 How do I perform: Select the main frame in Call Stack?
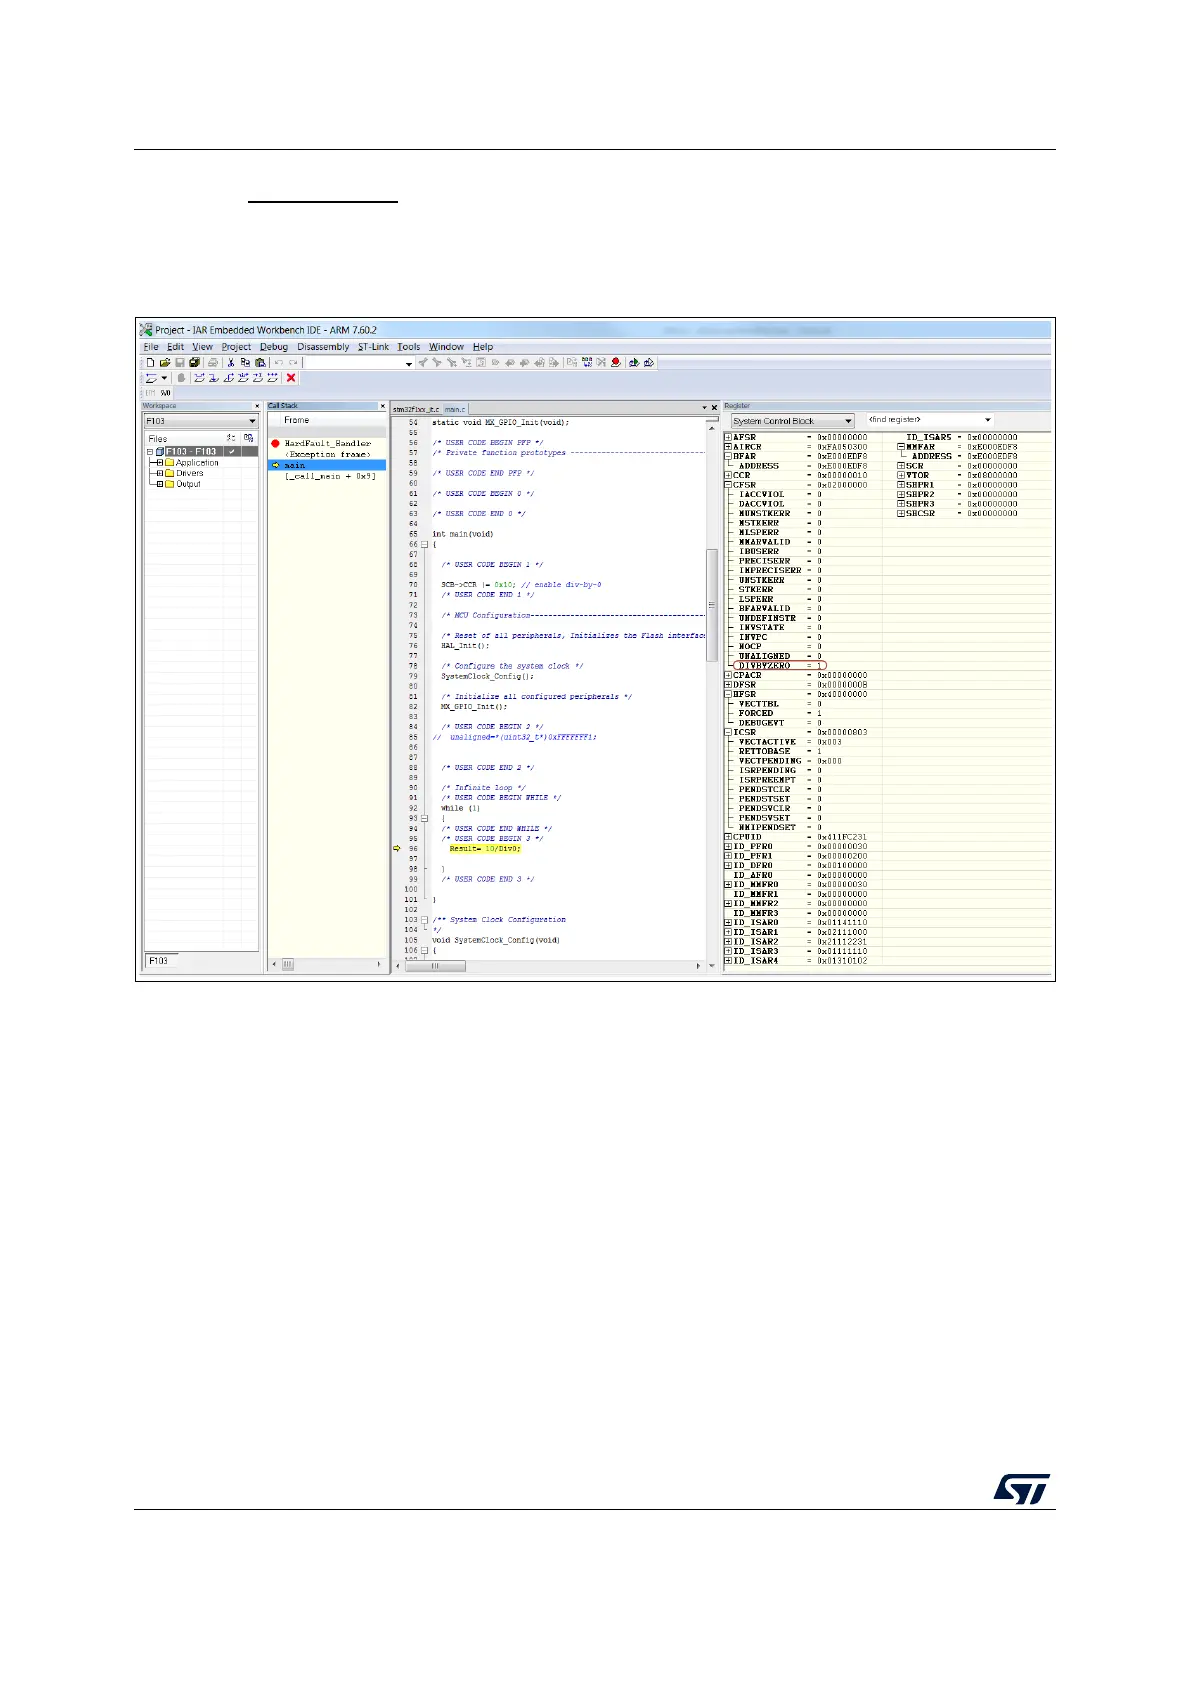[327, 465]
